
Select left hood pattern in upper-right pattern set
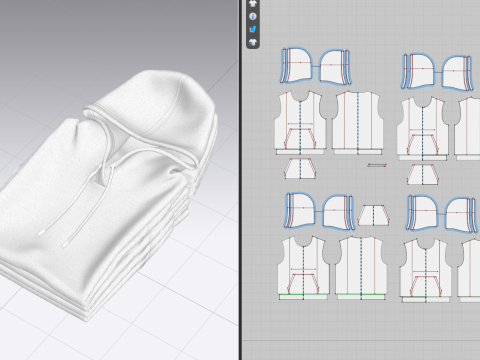(423, 71)
